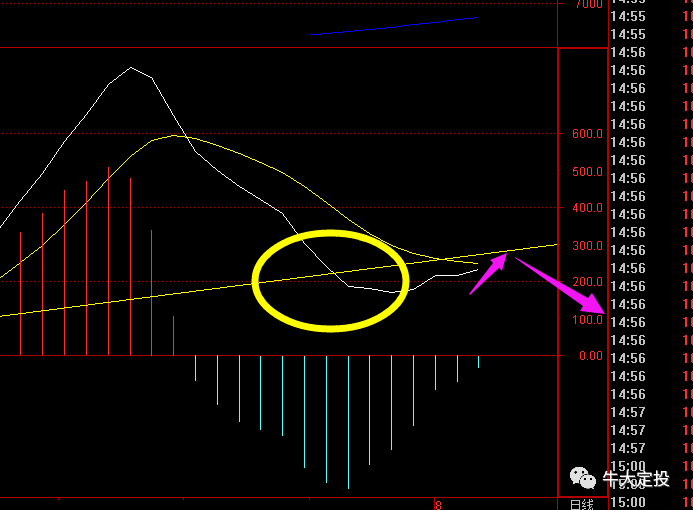Click the 400.0 axis label
Image resolution: width=693 pixels, height=510 pixels.
click(587, 208)
